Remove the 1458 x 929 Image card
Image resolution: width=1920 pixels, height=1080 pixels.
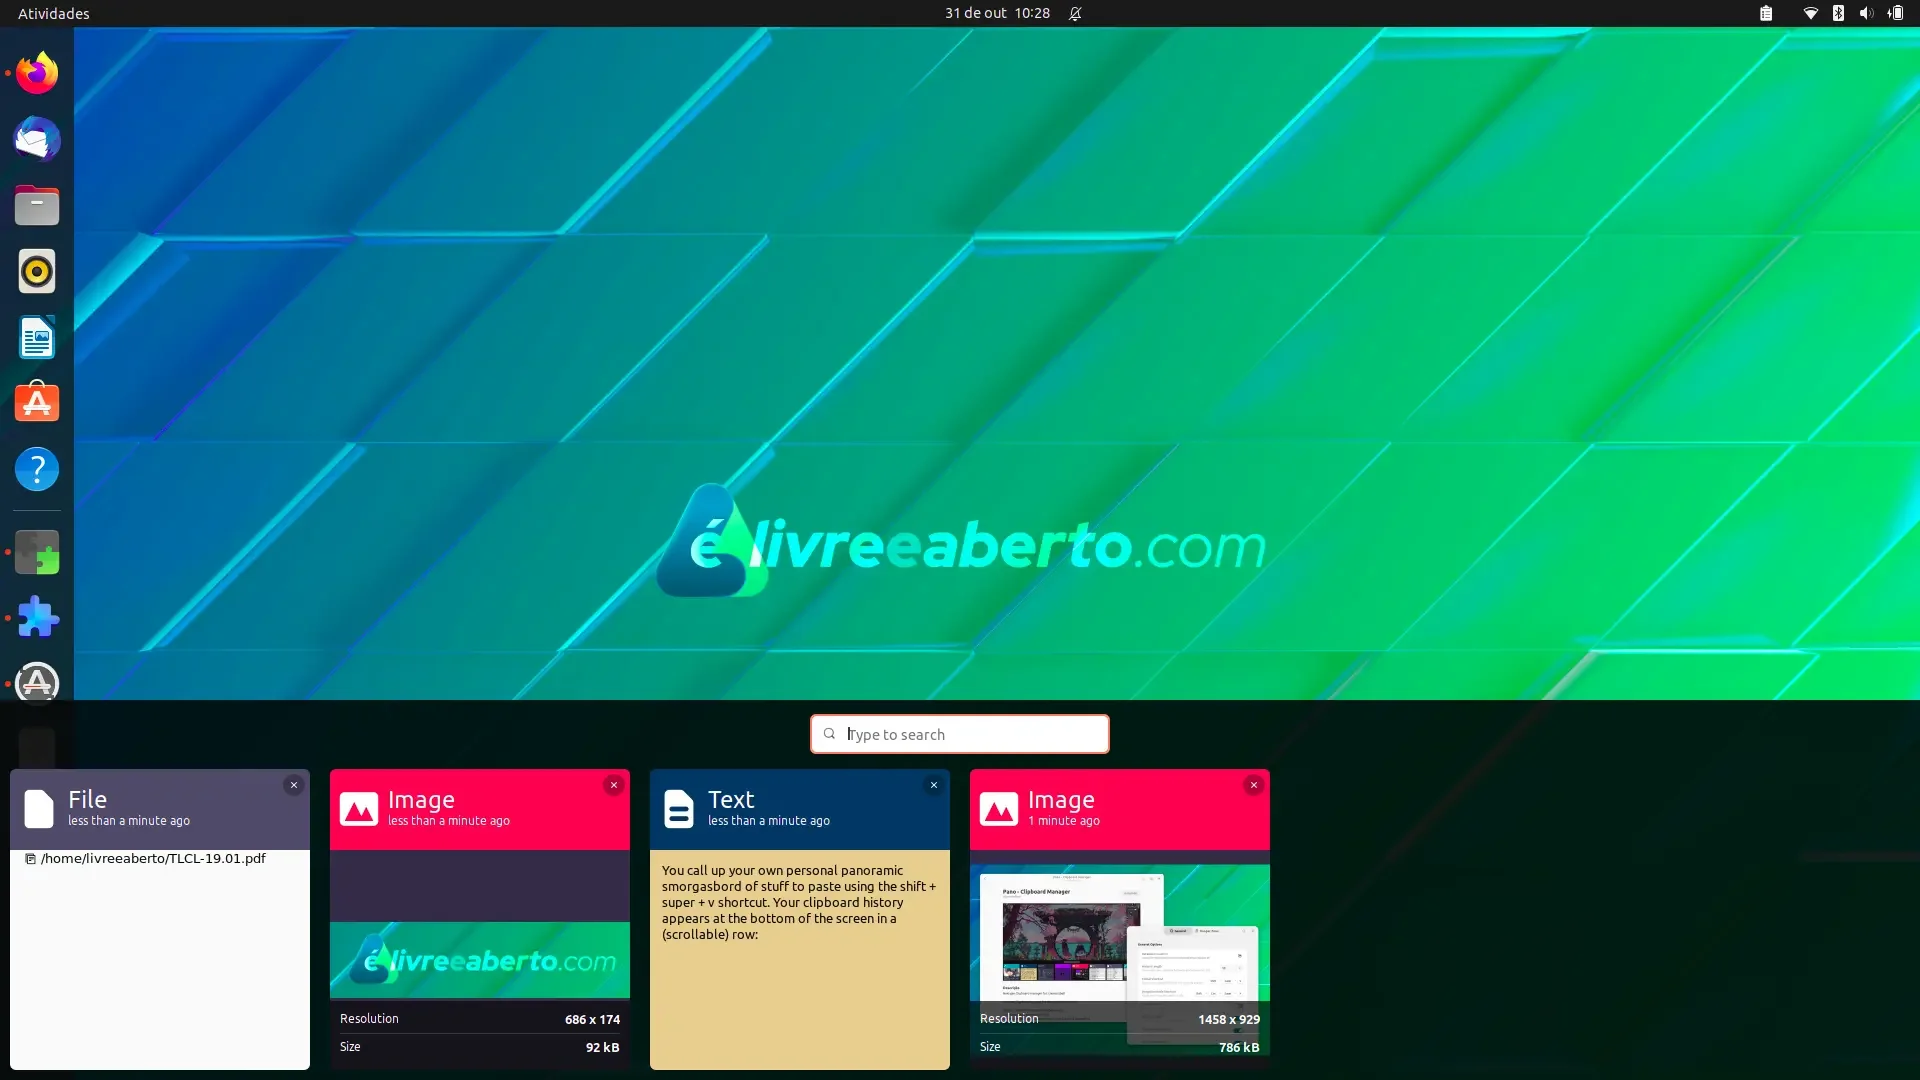tap(1254, 785)
